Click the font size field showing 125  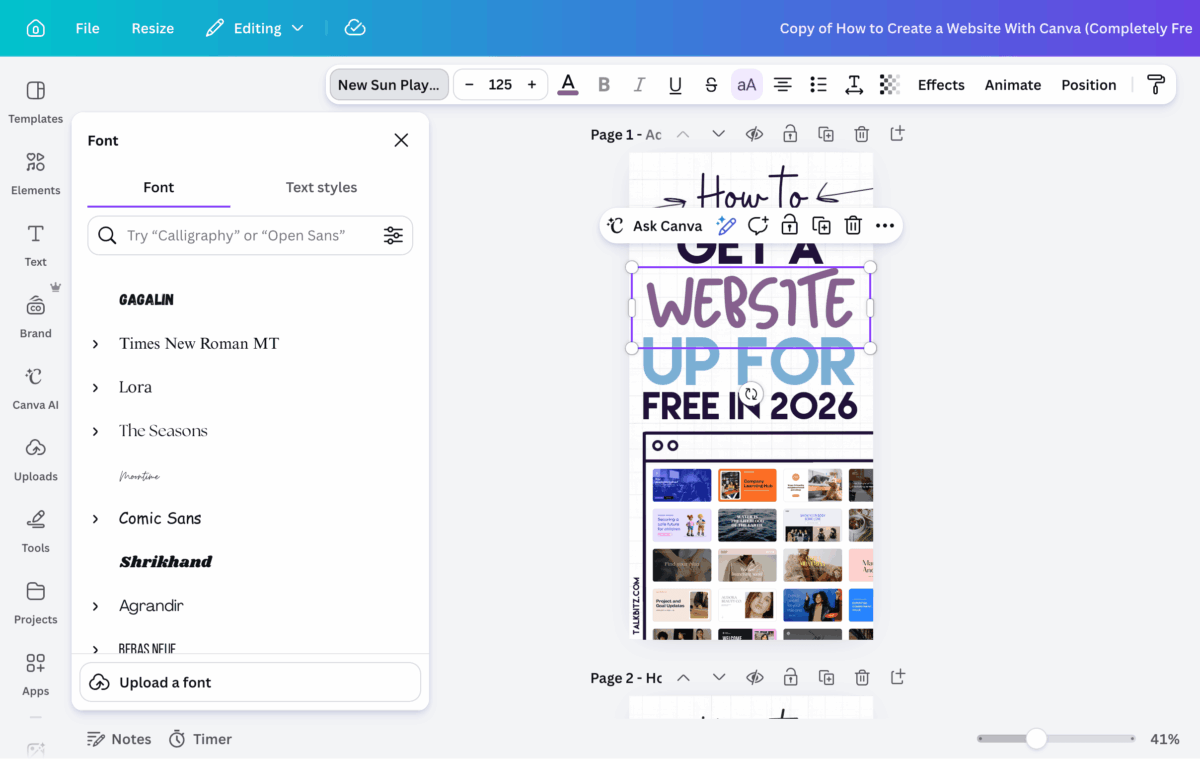point(500,85)
